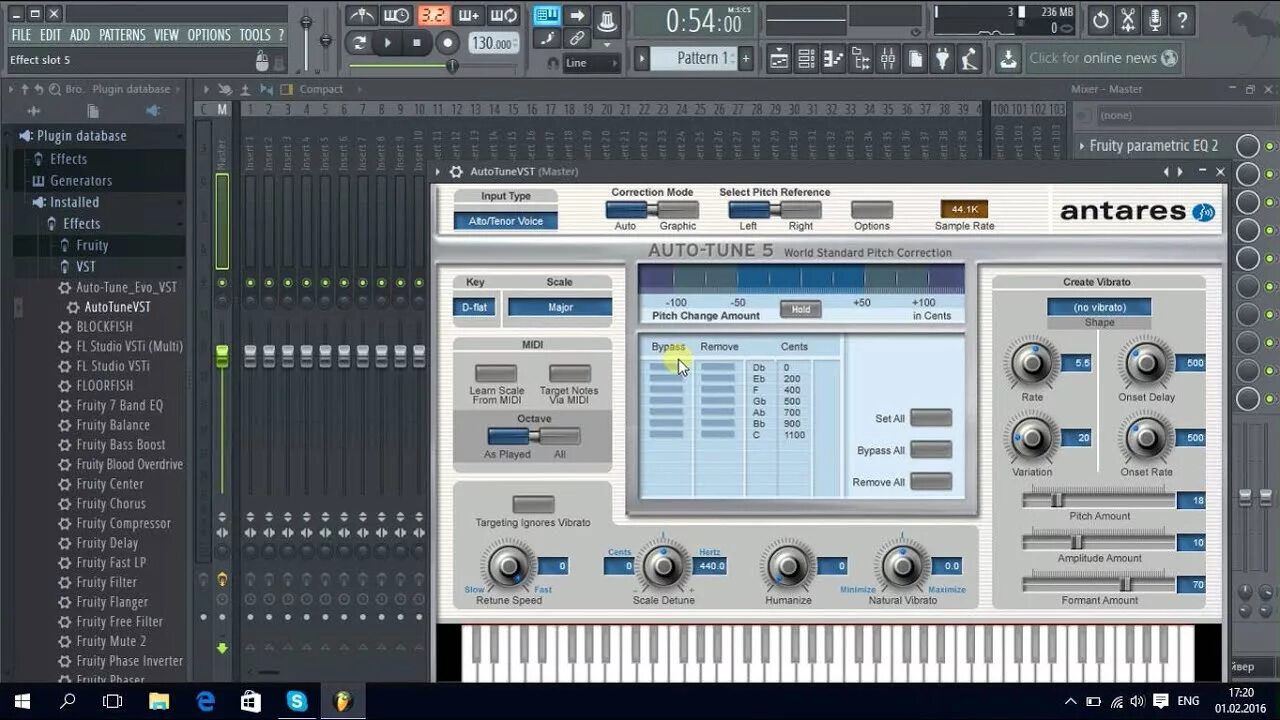The height and width of the screenshot is (720, 1280).
Task: Open the help question mark icon
Action: coord(1182,19)
